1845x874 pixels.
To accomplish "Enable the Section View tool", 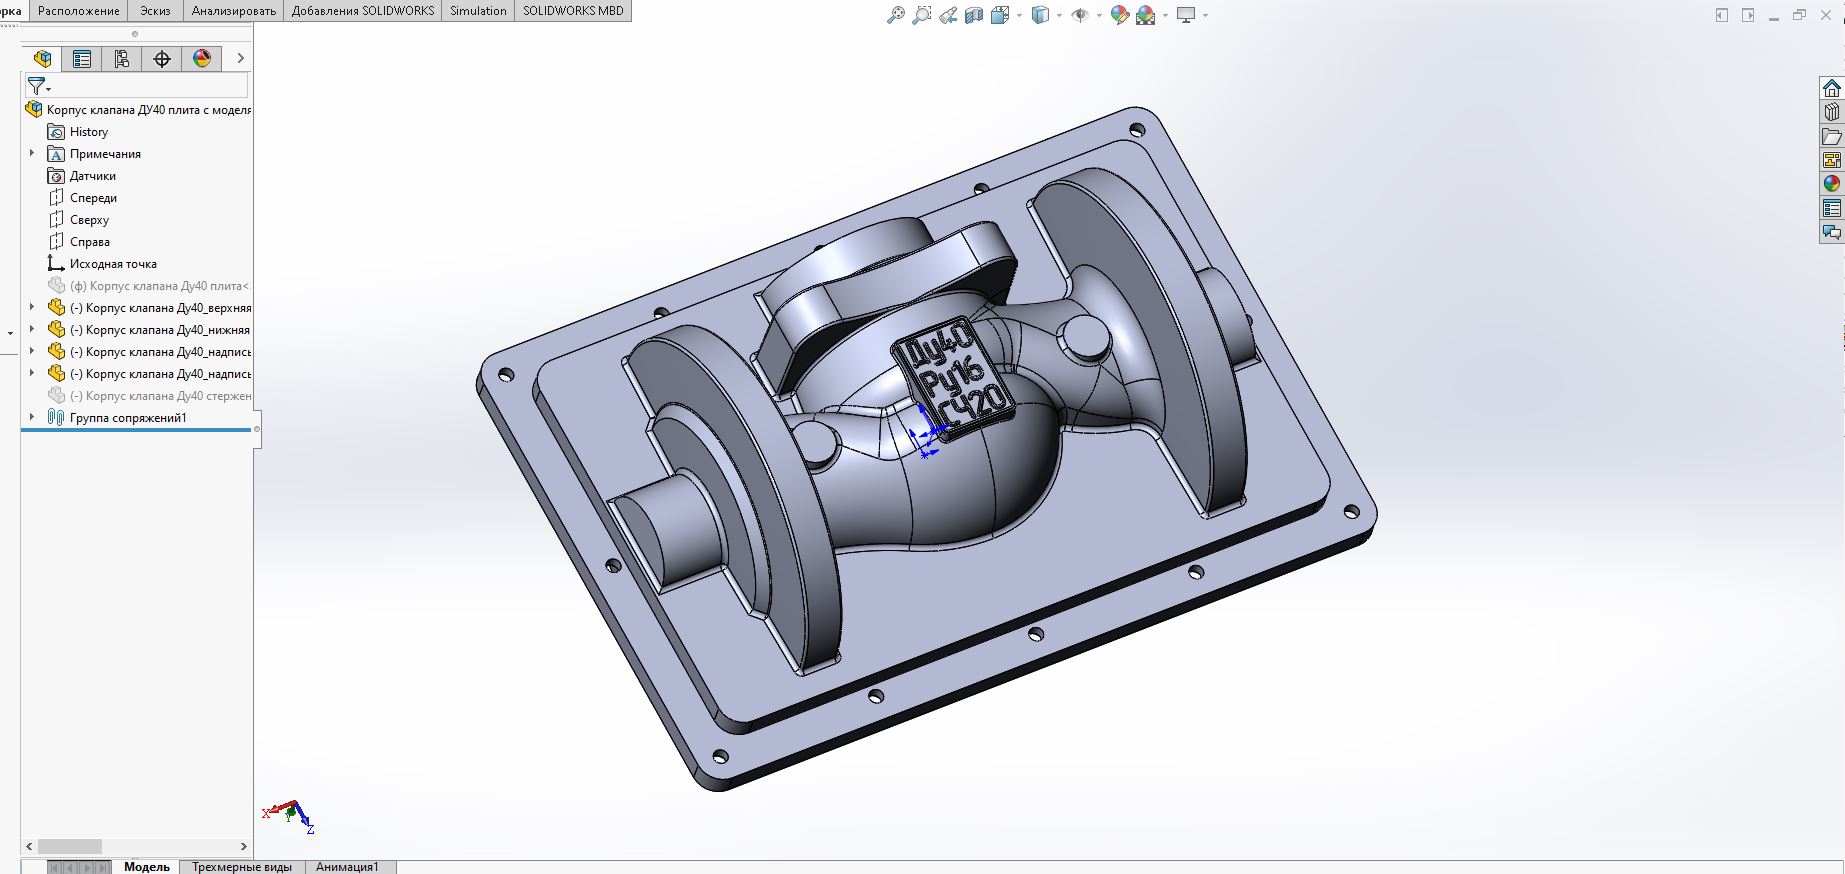I will click(x=974, y=15).
